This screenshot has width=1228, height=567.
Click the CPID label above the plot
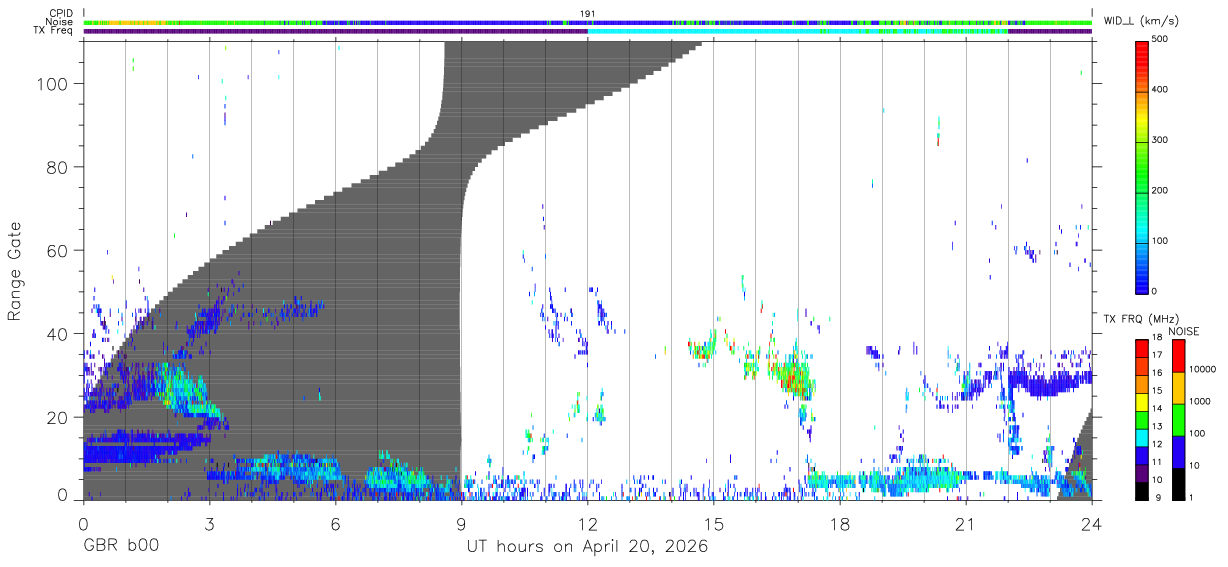[61, 13]
